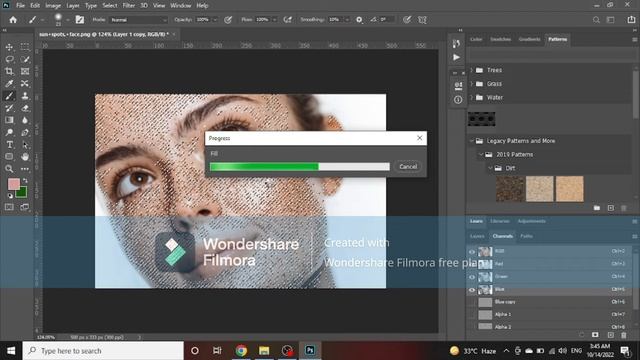This screenshot has height=360, width=640.
Task: Enable airbrush-style build-up
Action: 288,20
